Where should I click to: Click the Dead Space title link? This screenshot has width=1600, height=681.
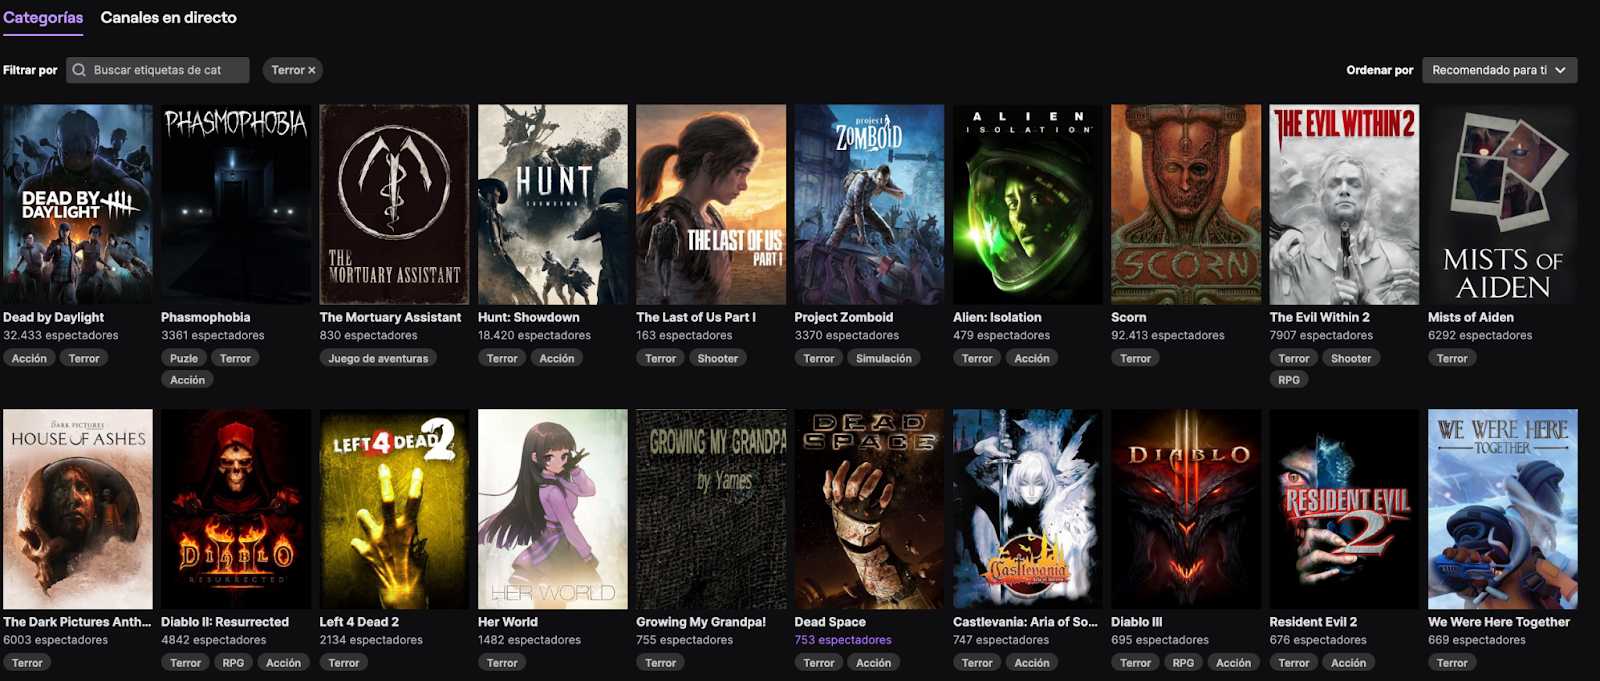tap(830, 622)
